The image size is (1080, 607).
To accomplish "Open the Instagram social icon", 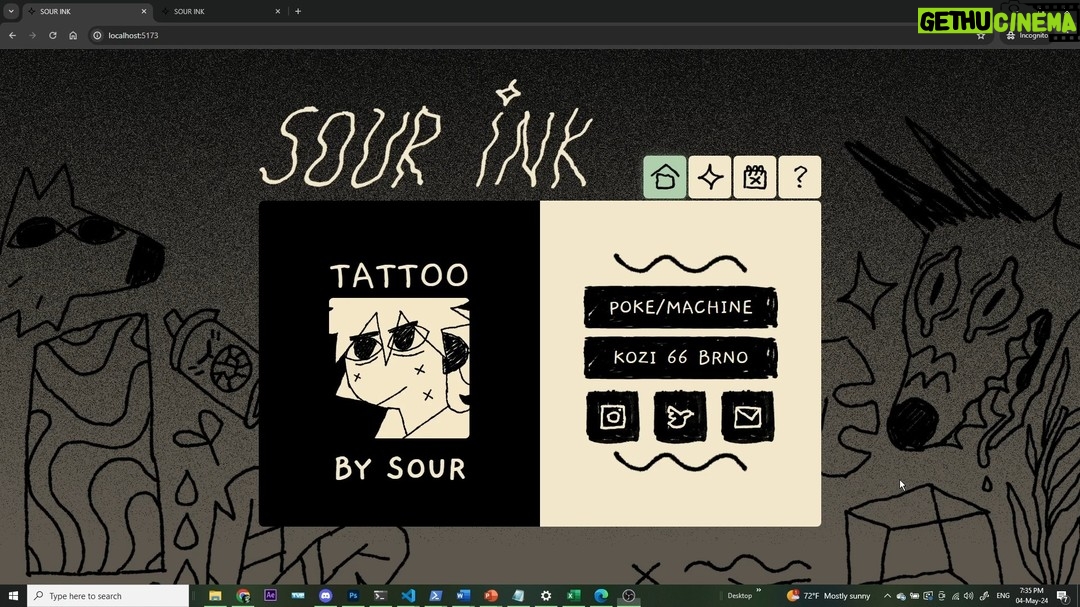I will click(x=612, y=416).
